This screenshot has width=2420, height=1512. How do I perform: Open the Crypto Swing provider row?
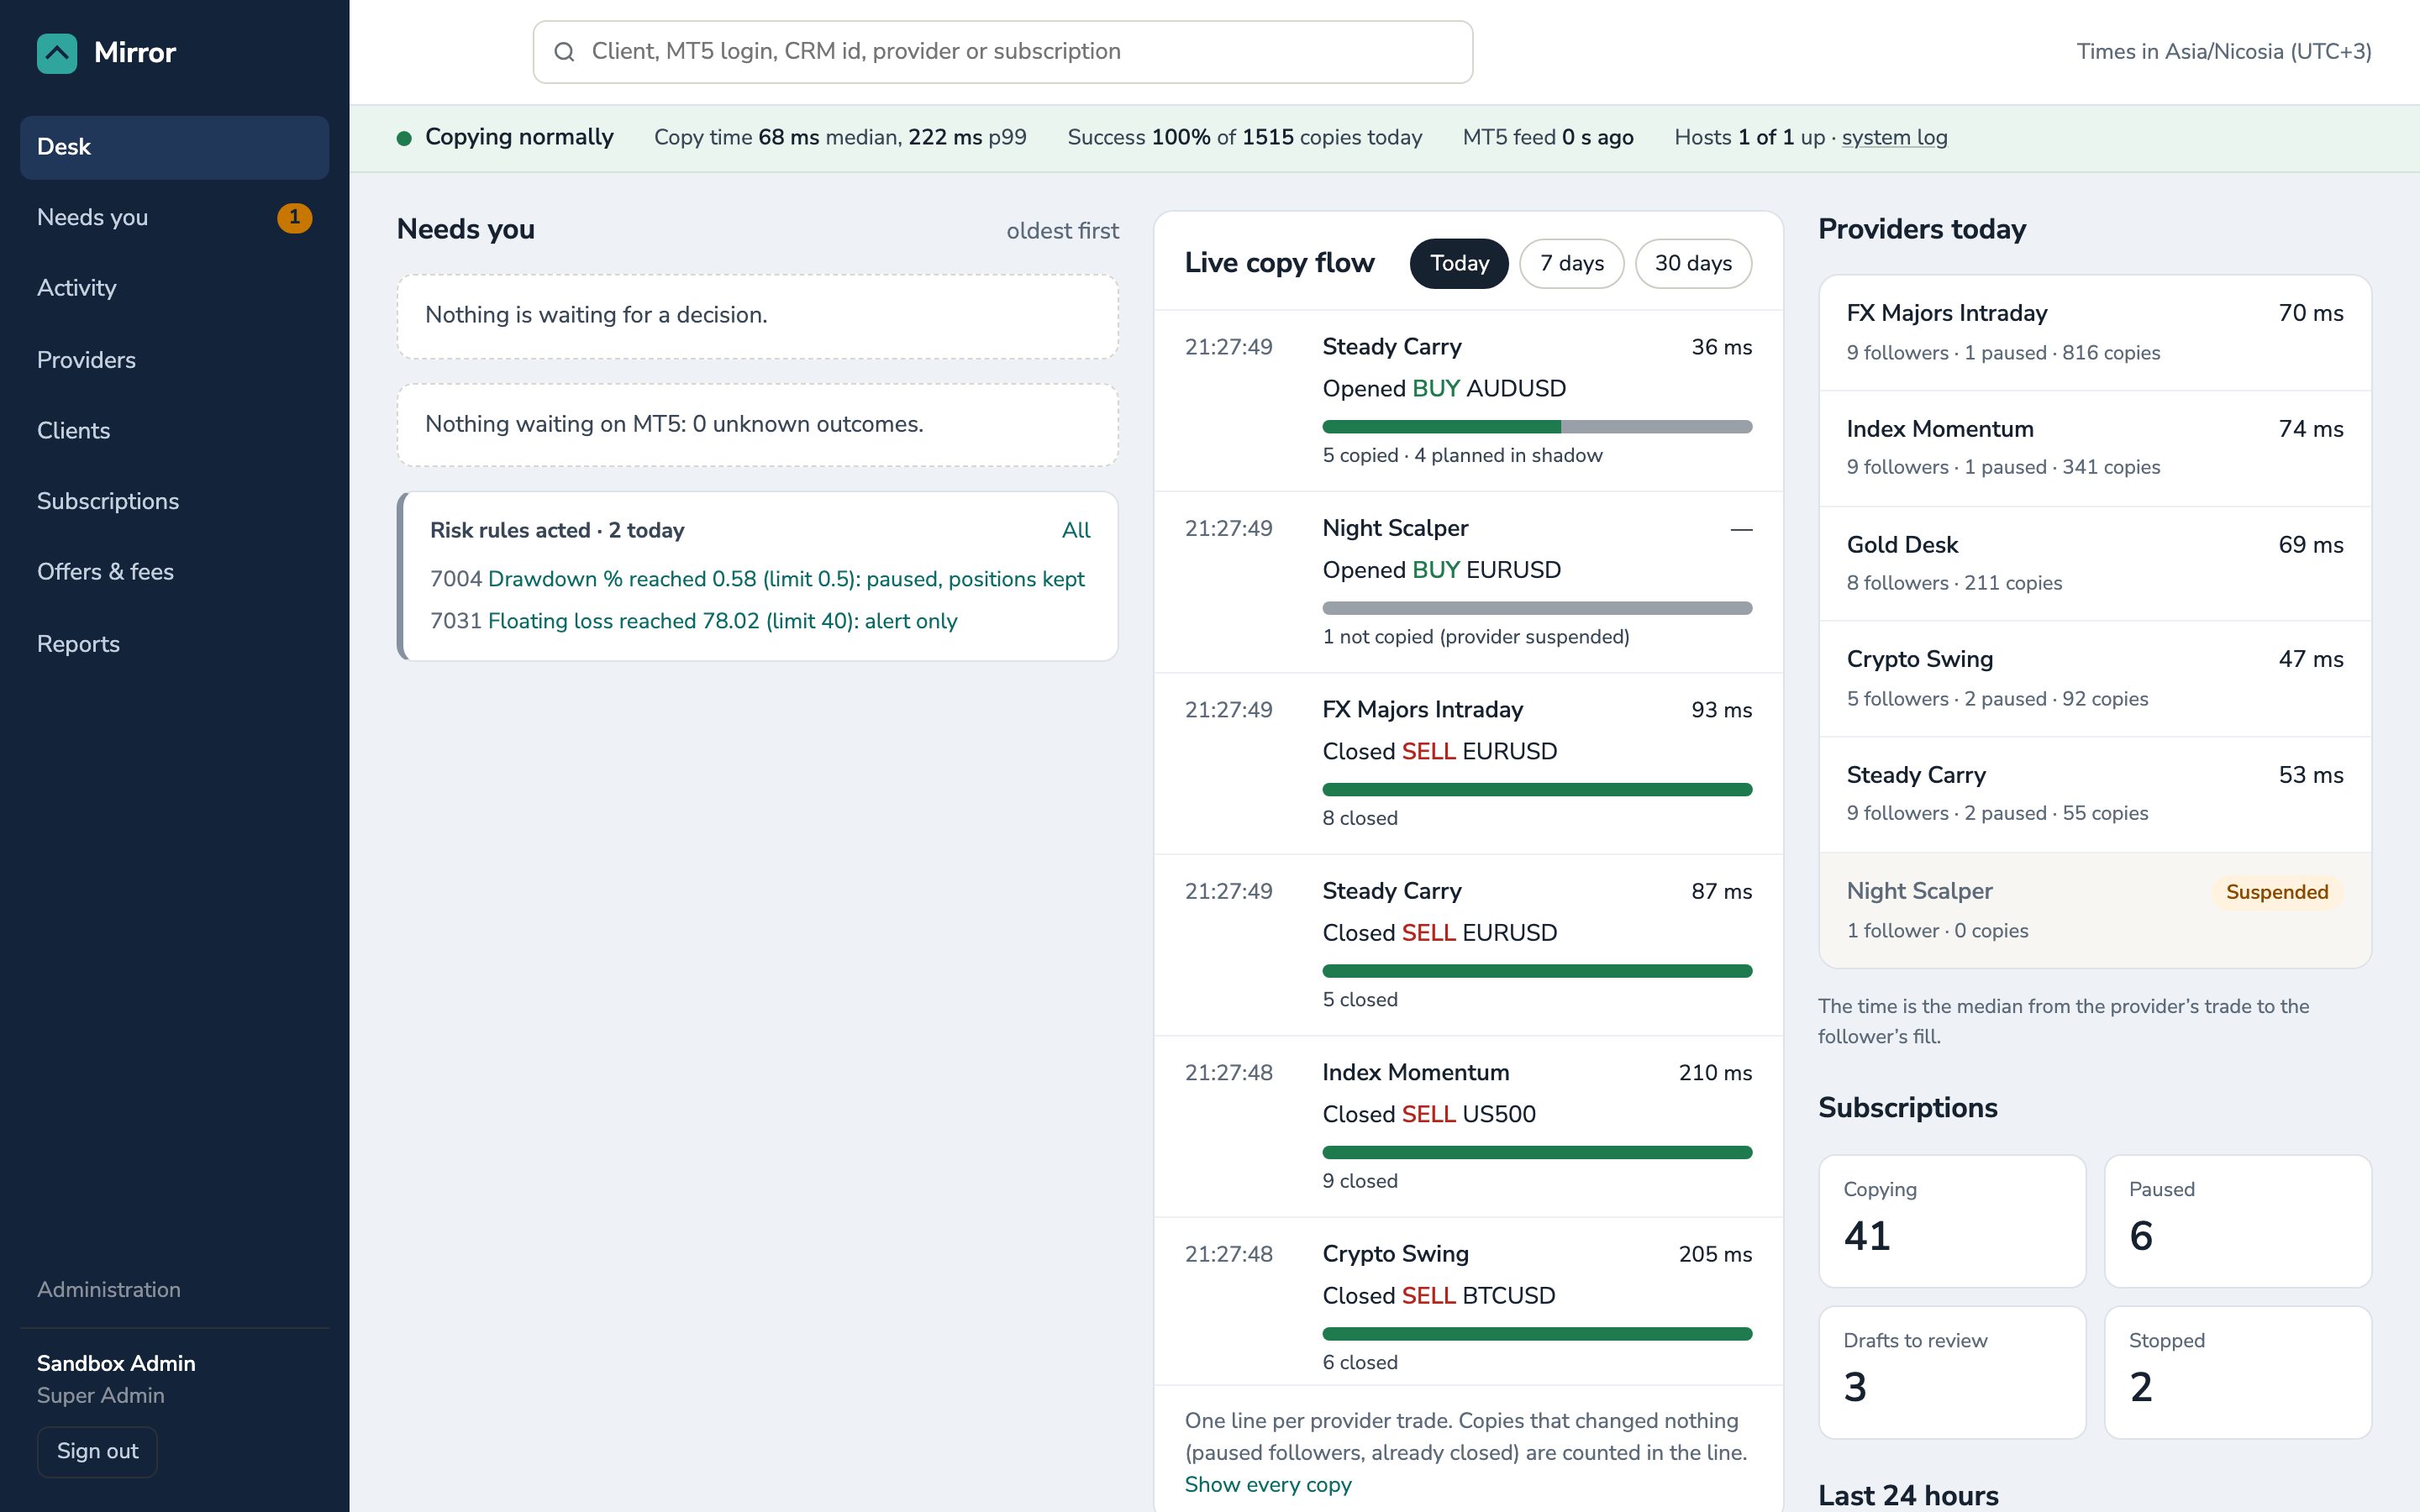[x=2095, y=680]
